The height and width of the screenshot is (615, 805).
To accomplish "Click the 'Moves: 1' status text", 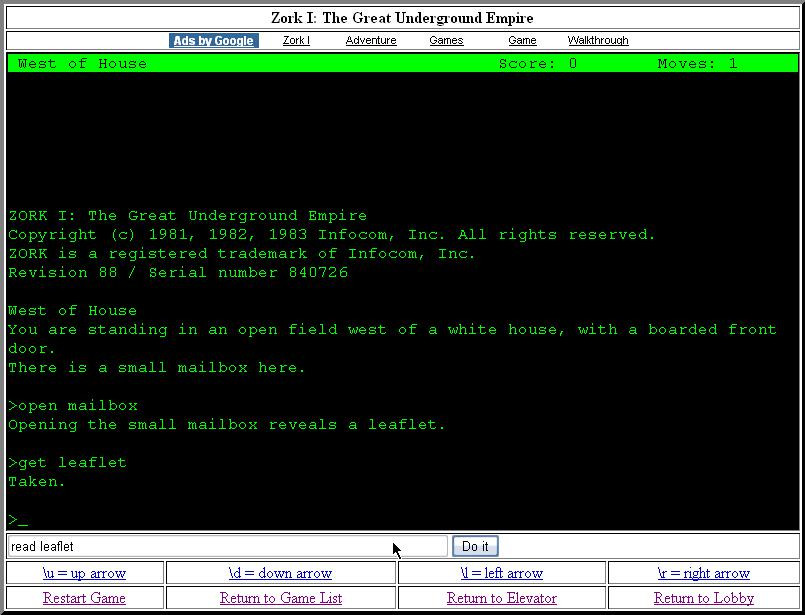I will (x=698, y=64).
